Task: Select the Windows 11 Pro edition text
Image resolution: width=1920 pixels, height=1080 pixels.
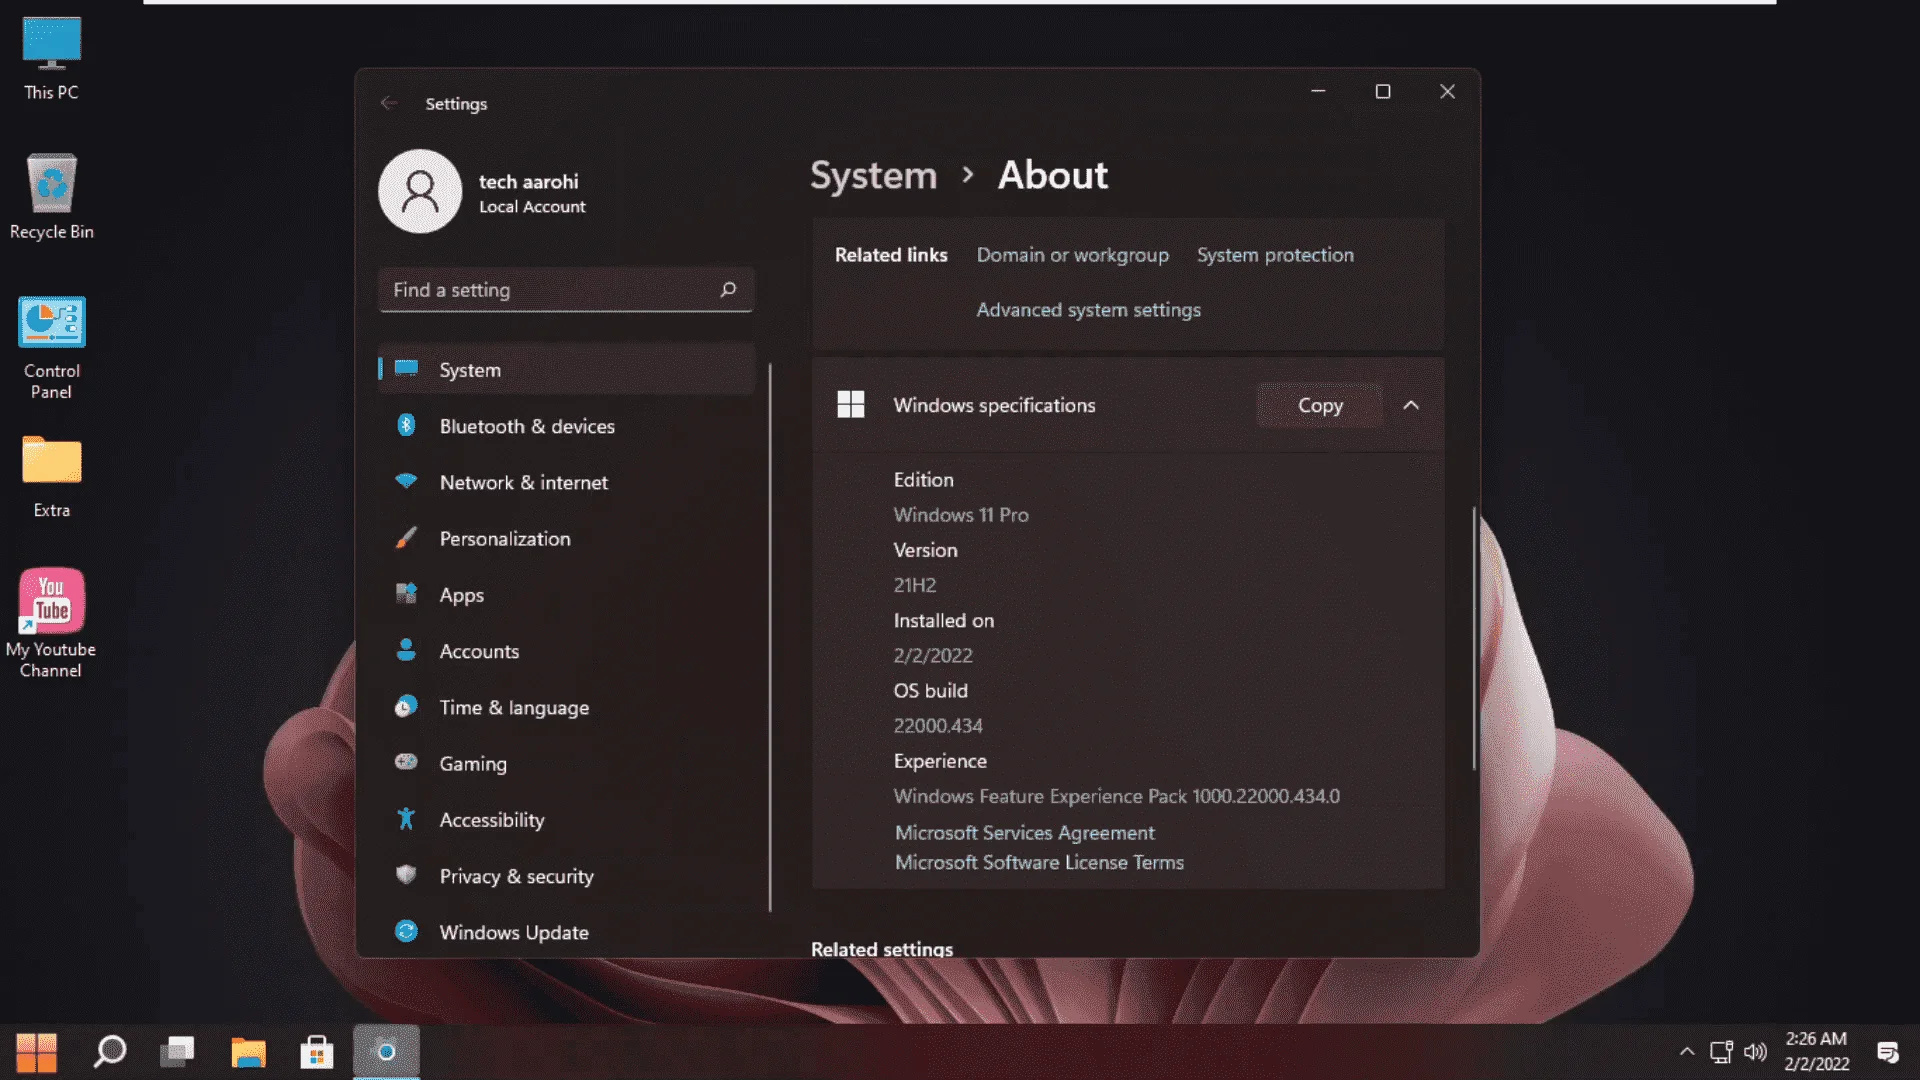Action: click(961, 515)
